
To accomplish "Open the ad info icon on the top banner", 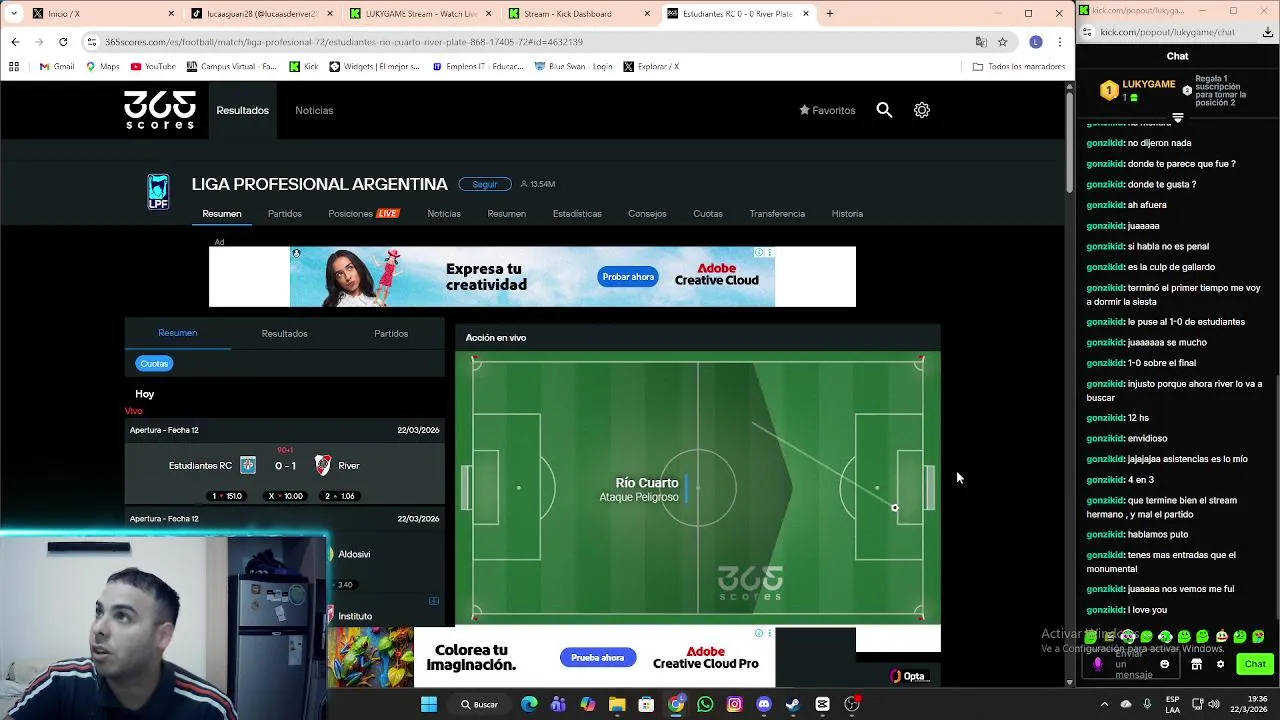I will point(759,253).
